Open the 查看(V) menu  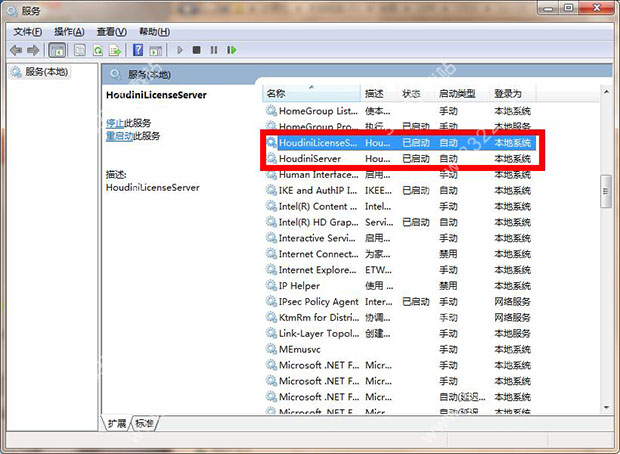[112, 32]
